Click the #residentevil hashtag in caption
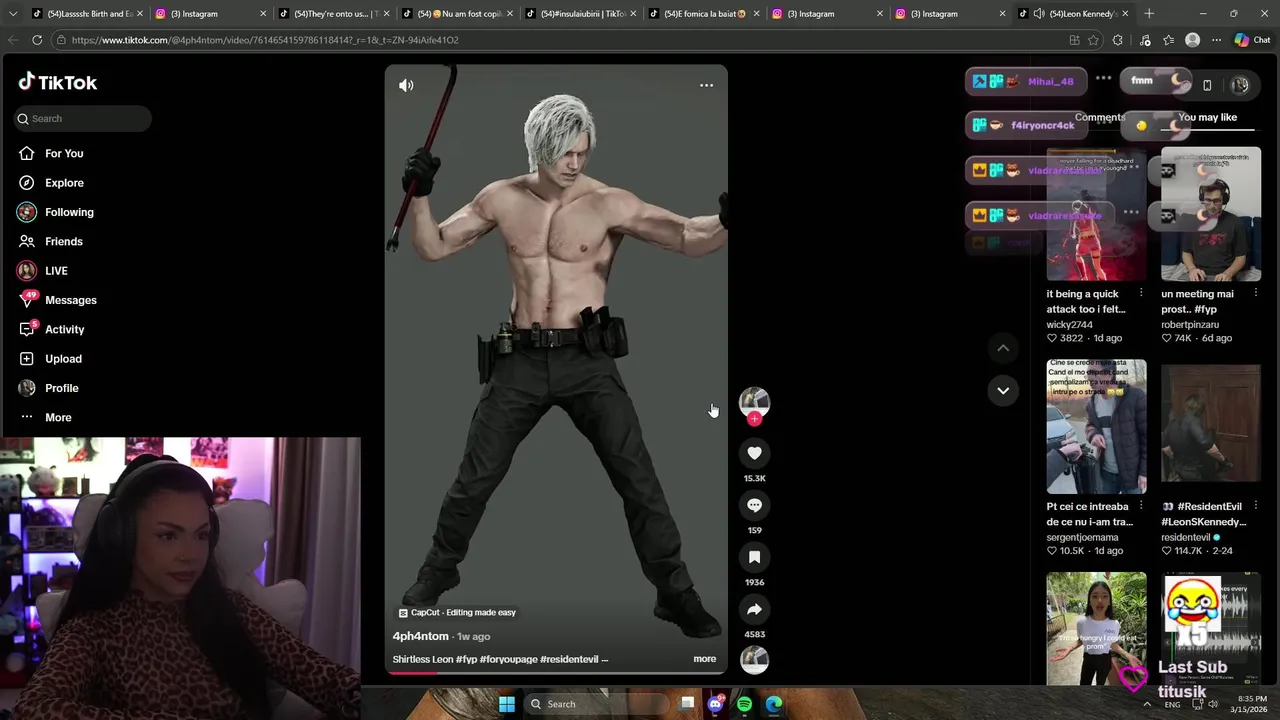This screenshot has width=1280, height=720. tap(569, 659)
